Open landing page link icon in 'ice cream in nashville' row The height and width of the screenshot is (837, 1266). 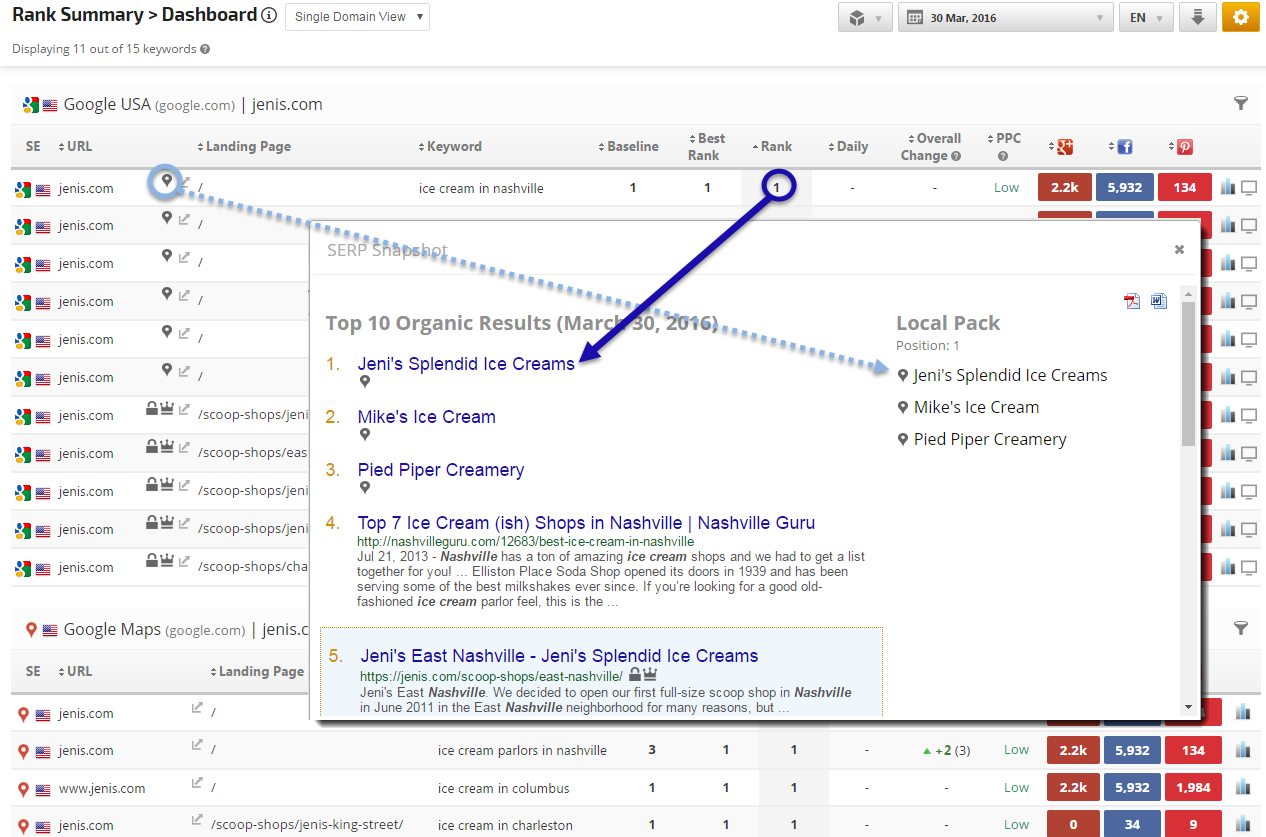click(184, 183)
